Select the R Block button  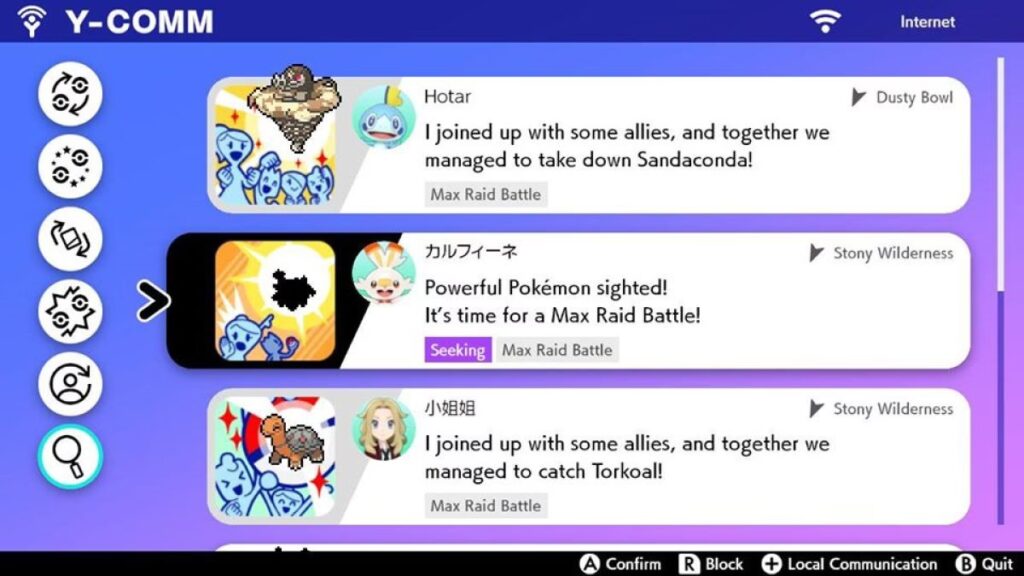pyautogui.click(x=711, y=564)
